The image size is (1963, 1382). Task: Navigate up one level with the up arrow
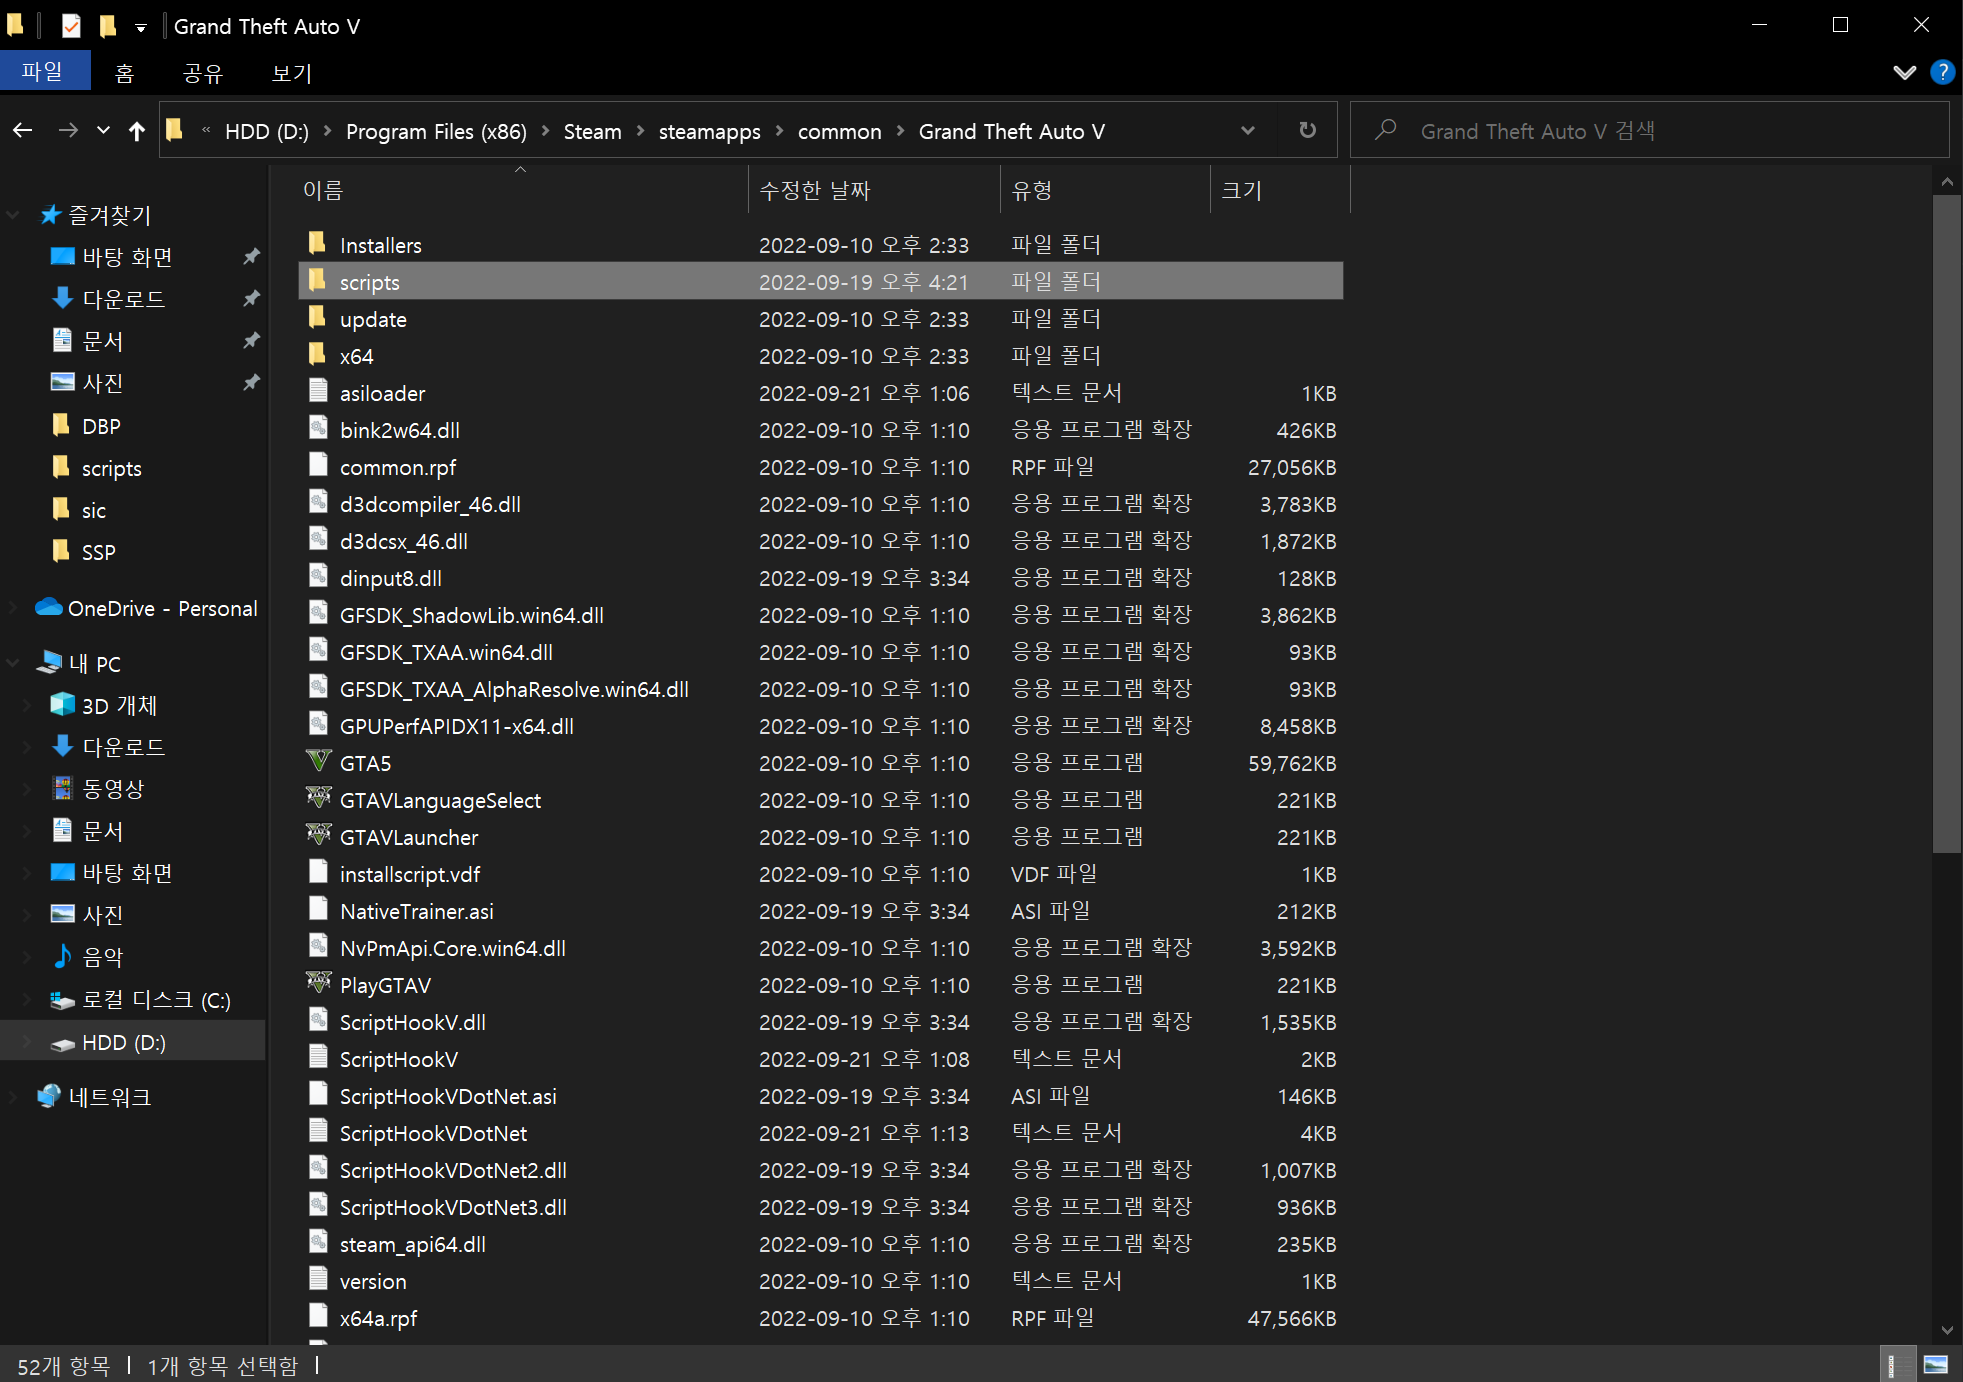pos(137,130)
